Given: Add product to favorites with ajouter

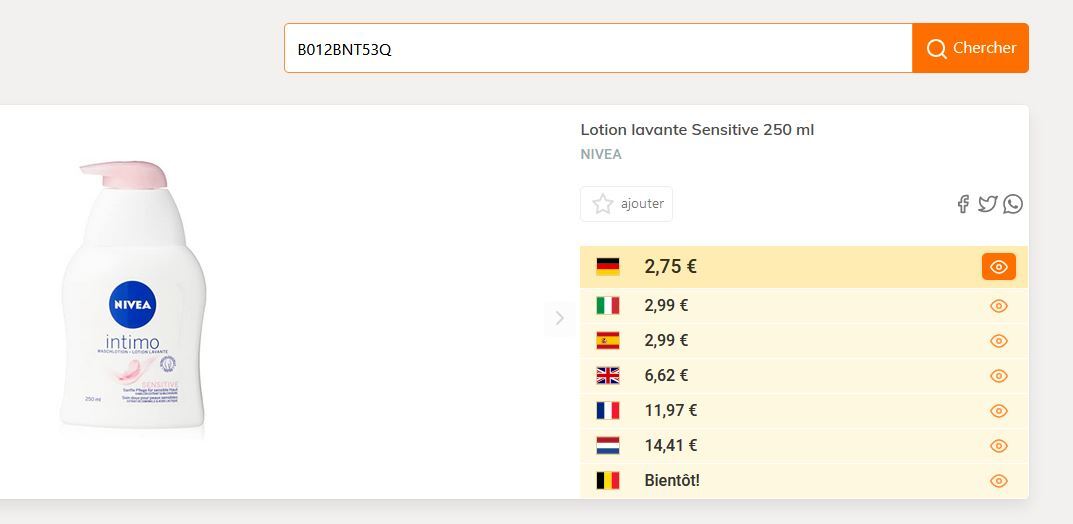Looking at the screenshot, I should click(627, 204).
